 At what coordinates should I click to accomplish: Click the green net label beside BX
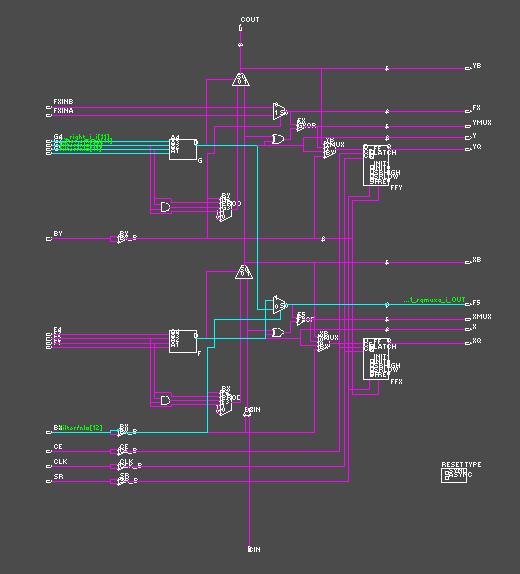coord(81,428)
